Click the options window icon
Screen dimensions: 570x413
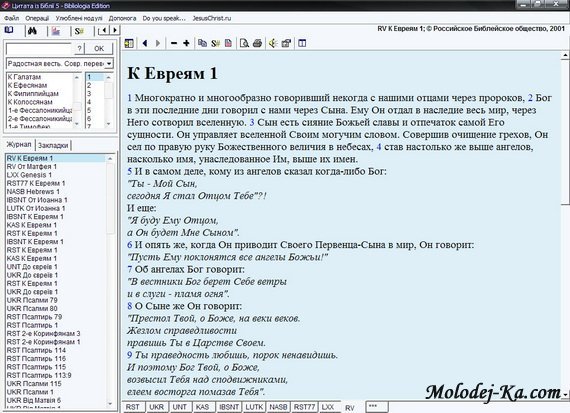(286, 43)
